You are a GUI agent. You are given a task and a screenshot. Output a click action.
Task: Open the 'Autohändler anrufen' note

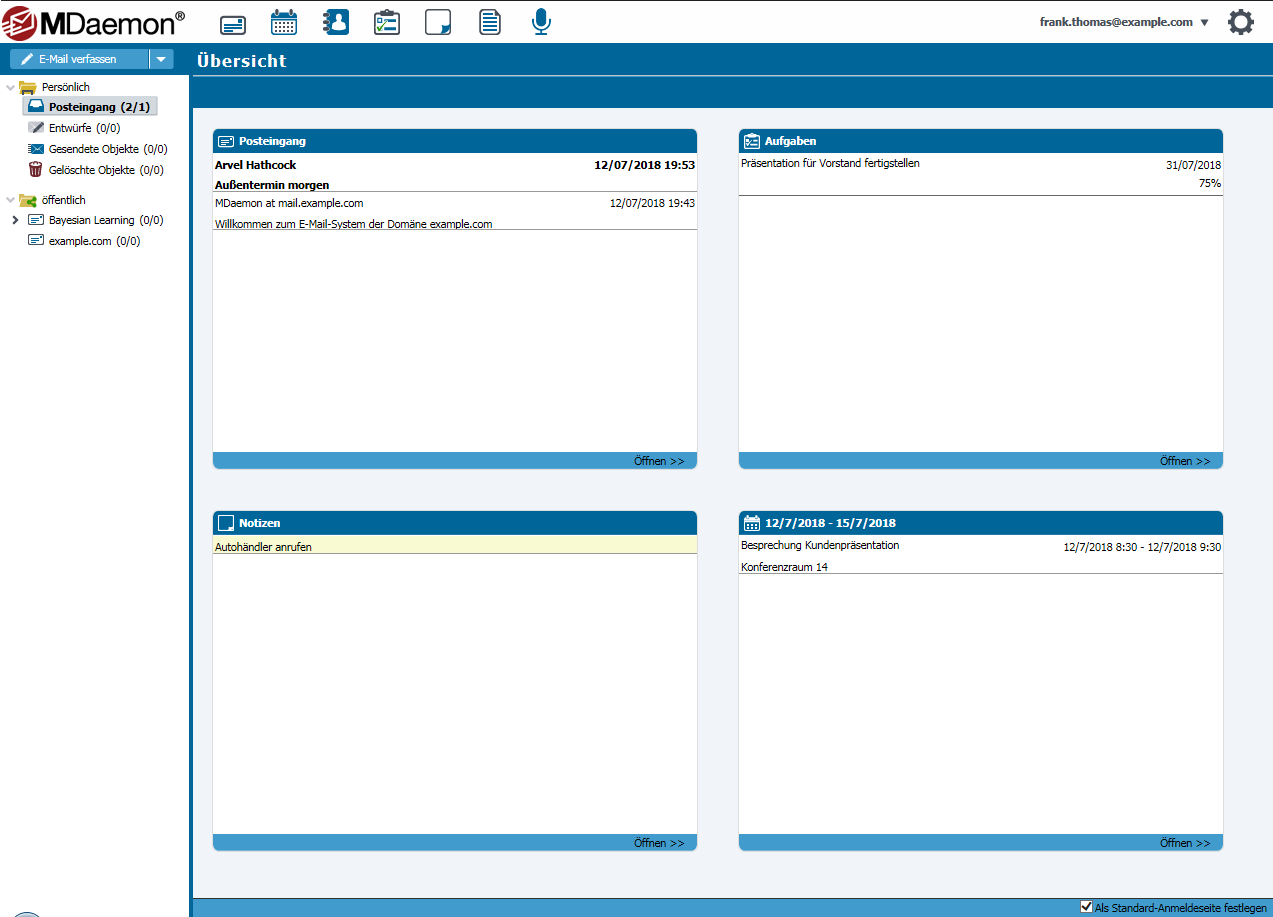click(x=263, y=547)
